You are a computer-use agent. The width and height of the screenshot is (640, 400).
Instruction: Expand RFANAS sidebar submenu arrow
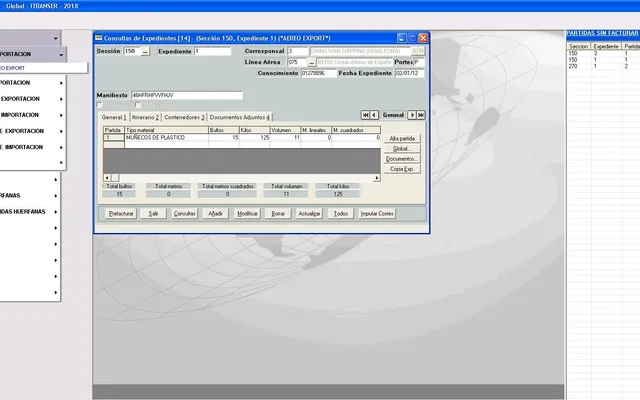[56, 196]
